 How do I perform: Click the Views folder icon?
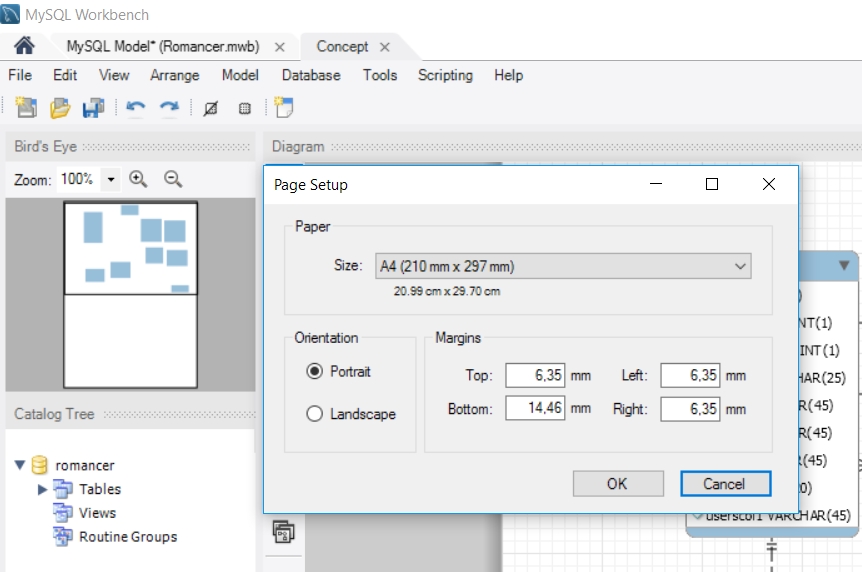click(x=63, y=512)
